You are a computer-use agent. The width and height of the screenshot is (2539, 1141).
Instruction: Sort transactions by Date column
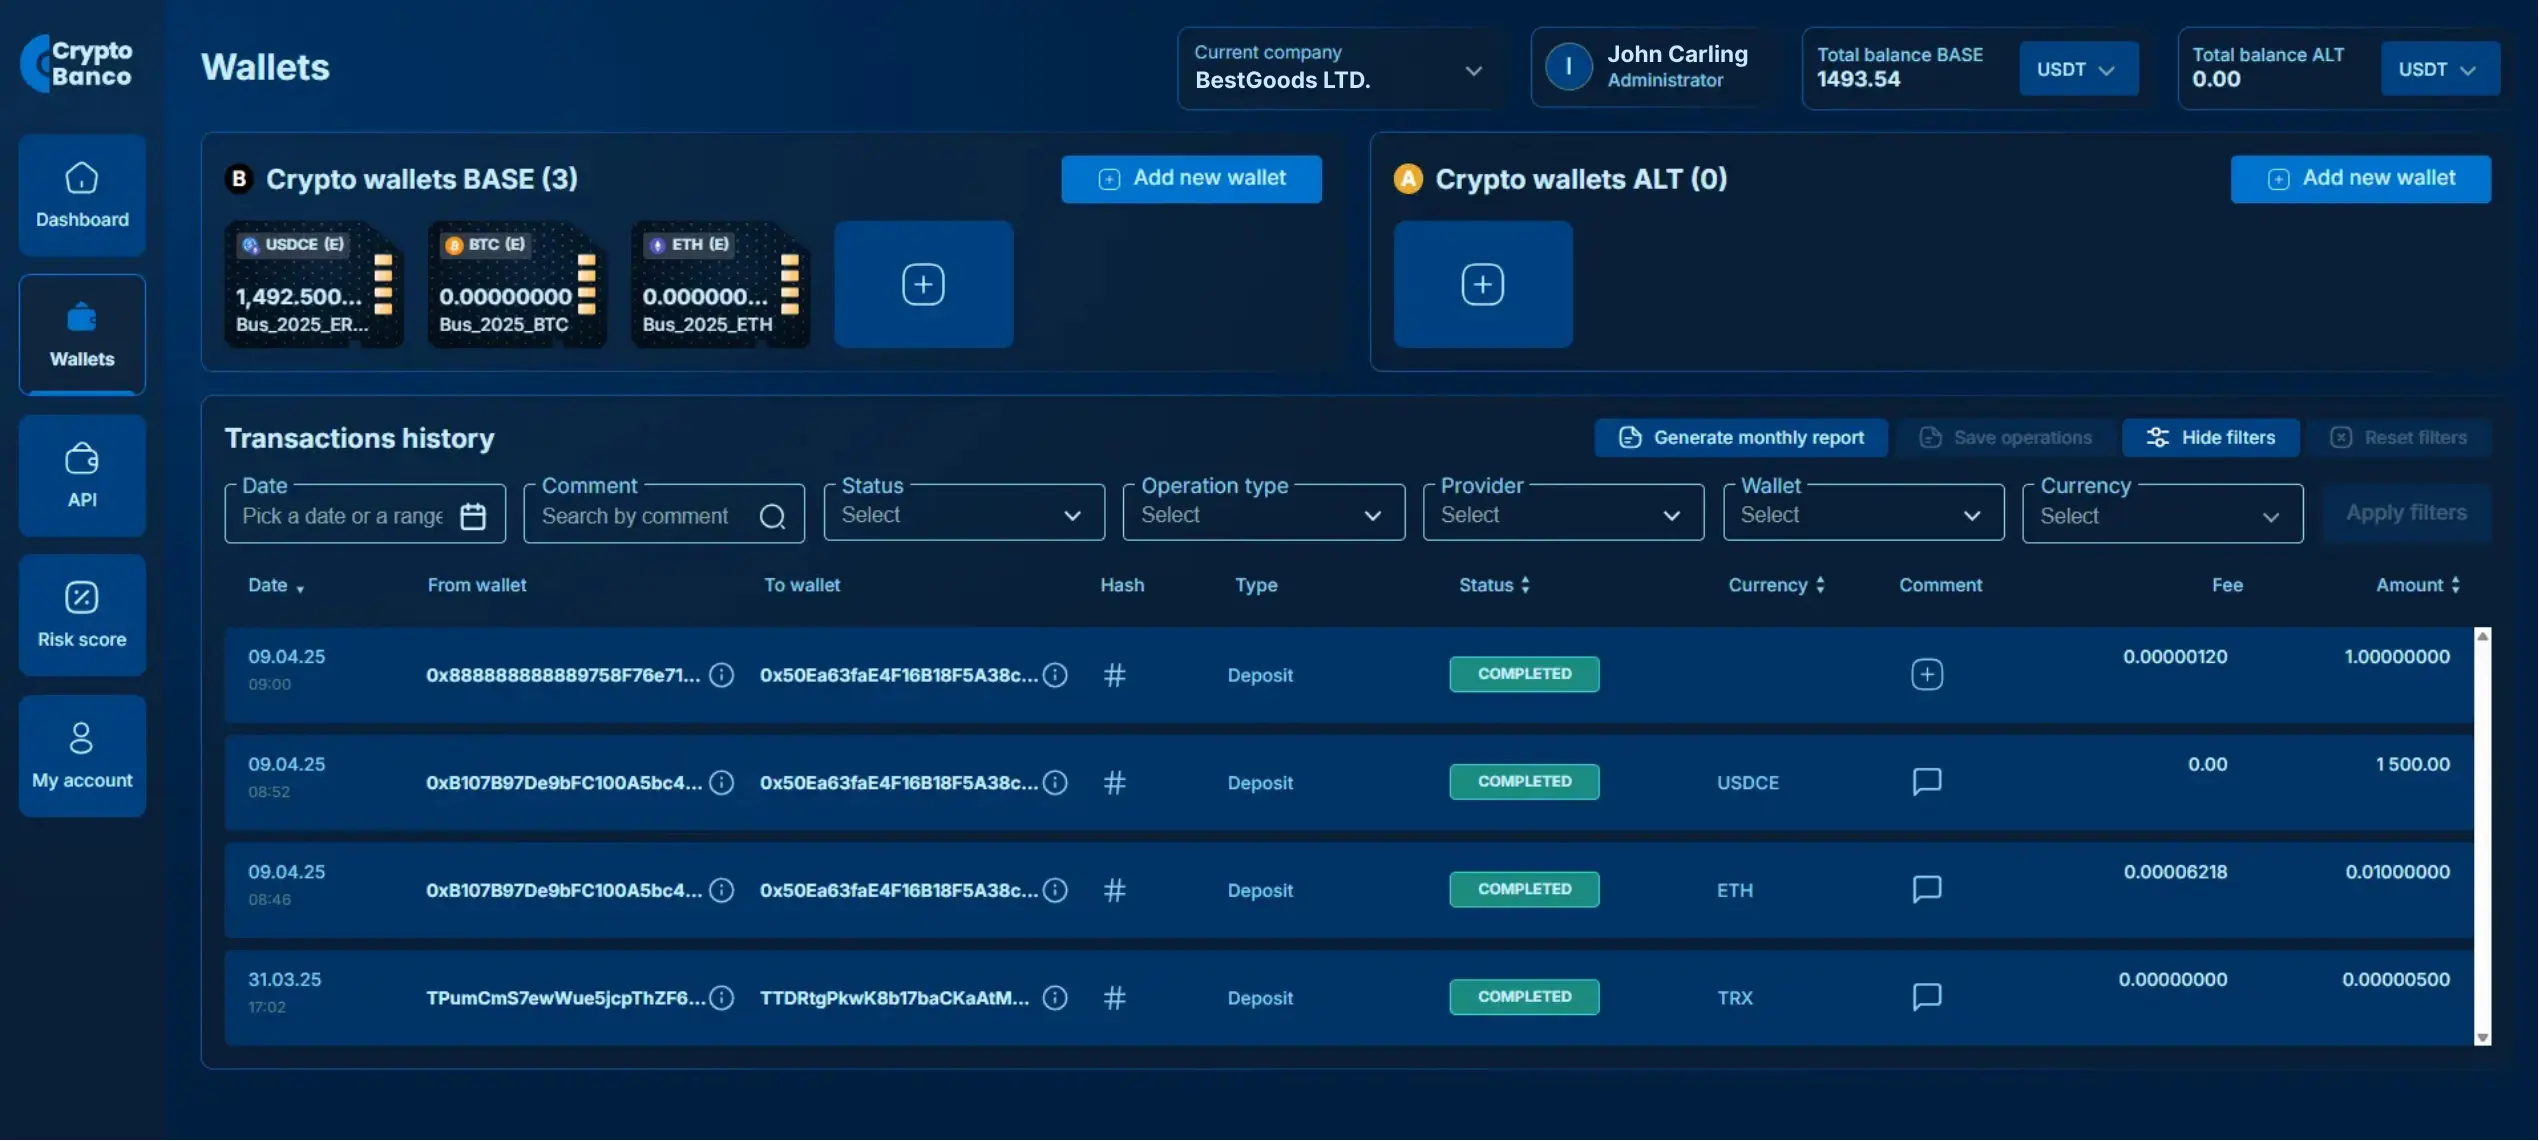276,586
